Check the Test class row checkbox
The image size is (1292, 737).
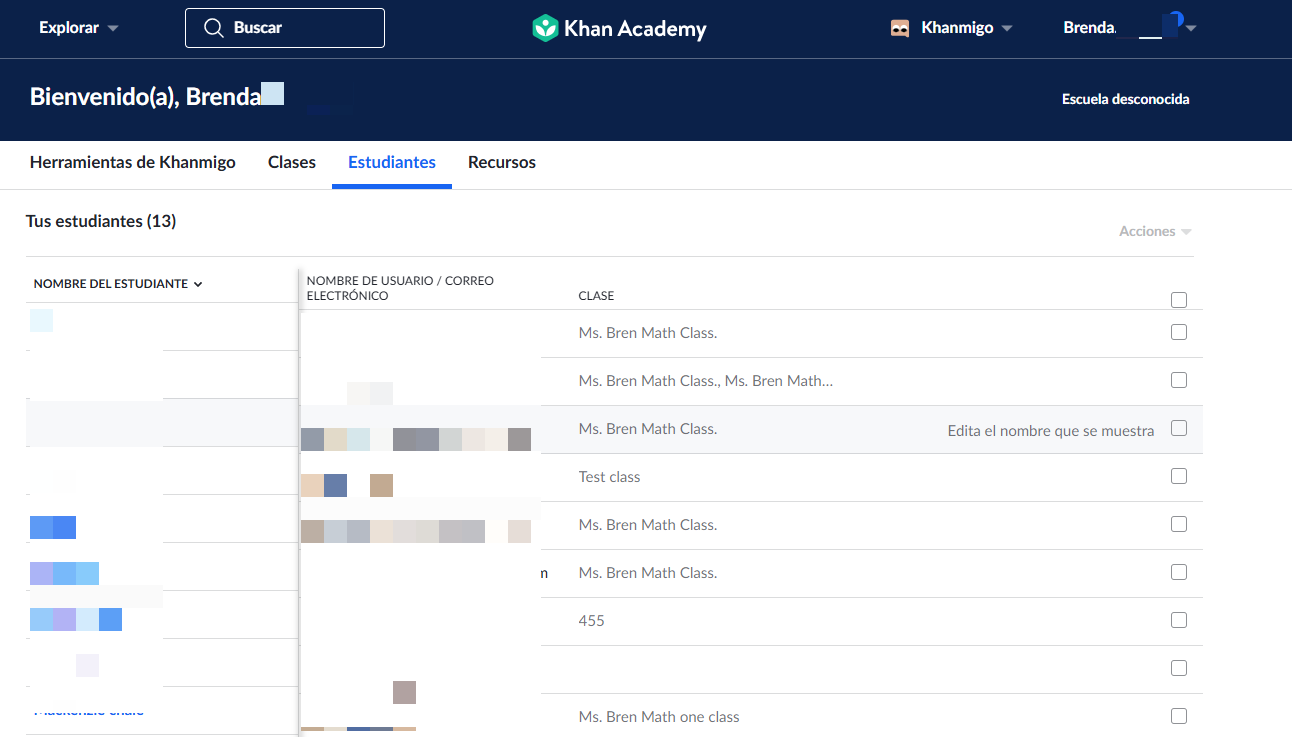(1179, 476)
